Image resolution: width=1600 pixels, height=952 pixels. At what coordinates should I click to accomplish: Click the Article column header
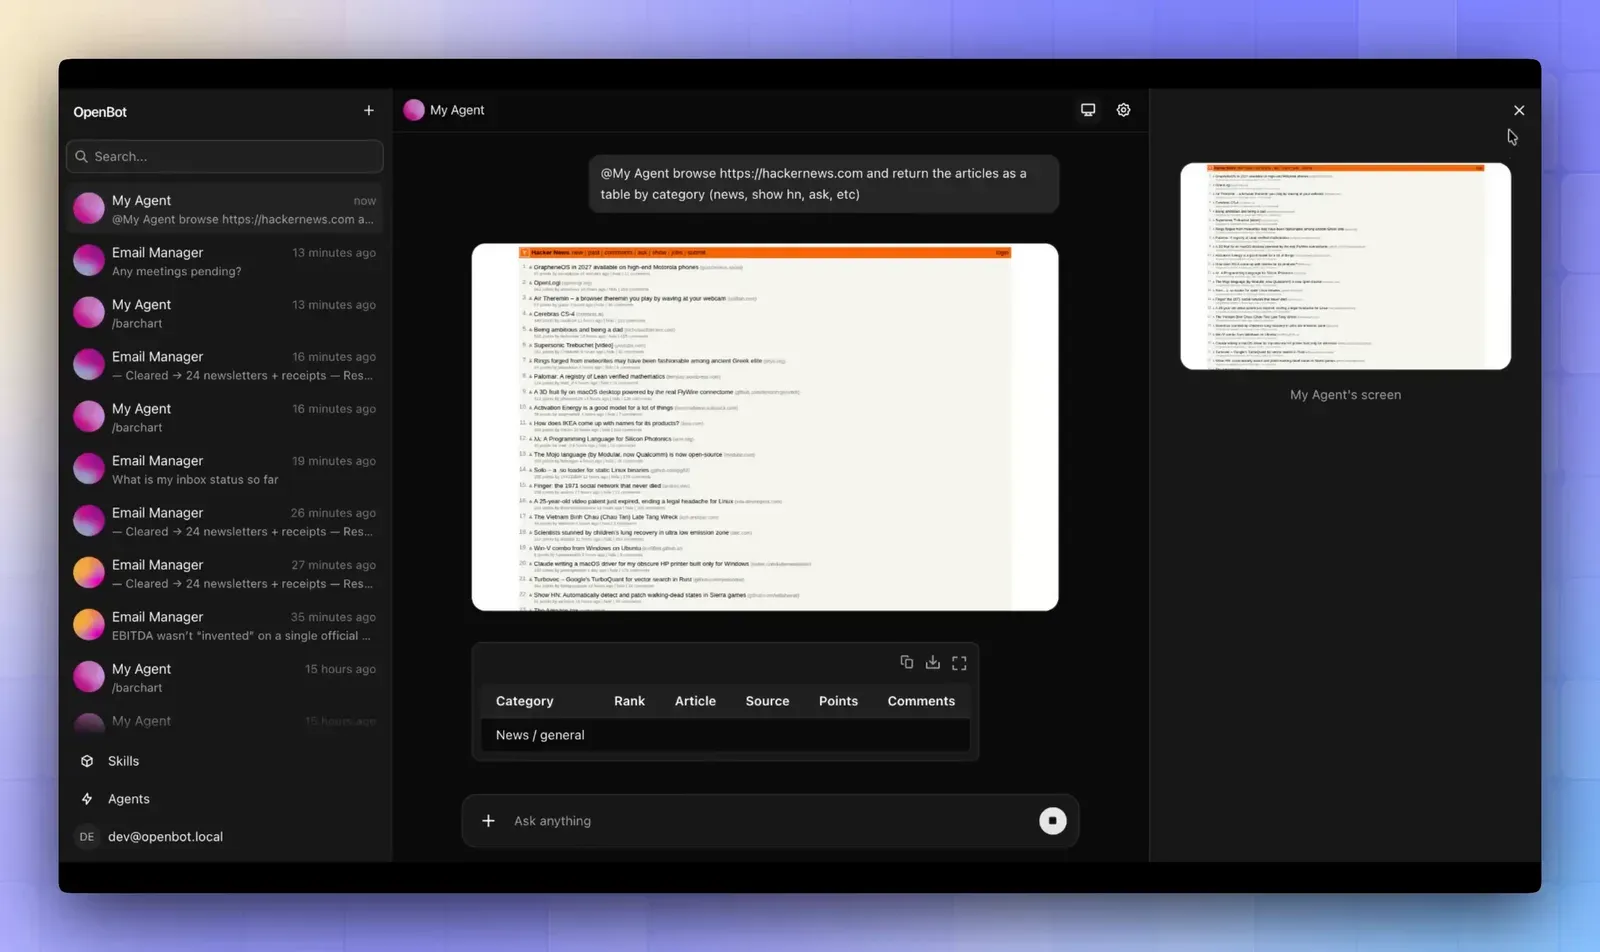click(695, 701)
